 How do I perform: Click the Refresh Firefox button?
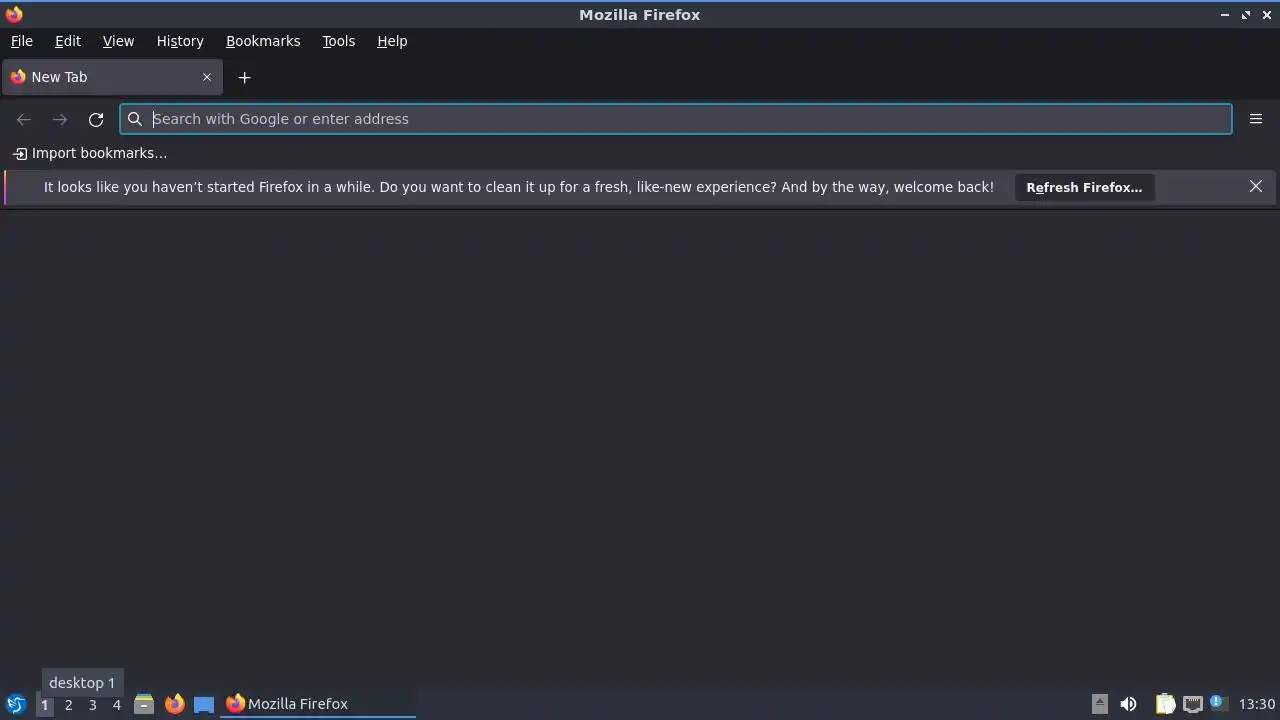[x=1084, y=187]
